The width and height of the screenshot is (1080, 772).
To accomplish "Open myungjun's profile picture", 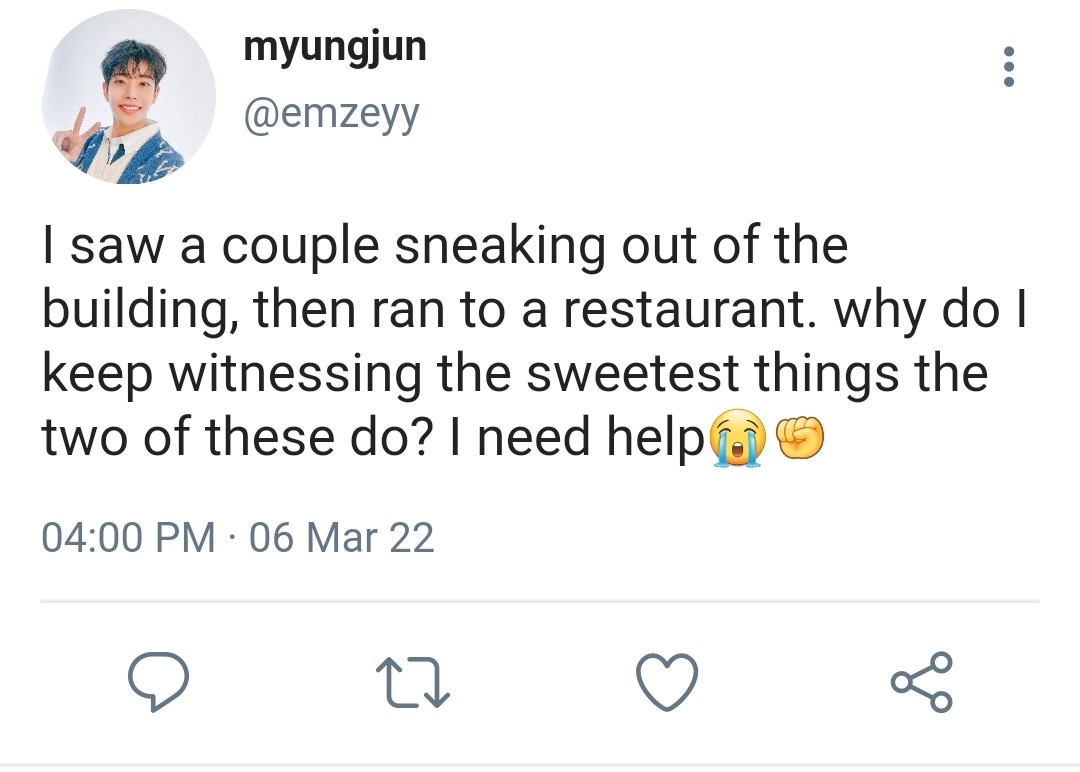I will pos(128,100).
